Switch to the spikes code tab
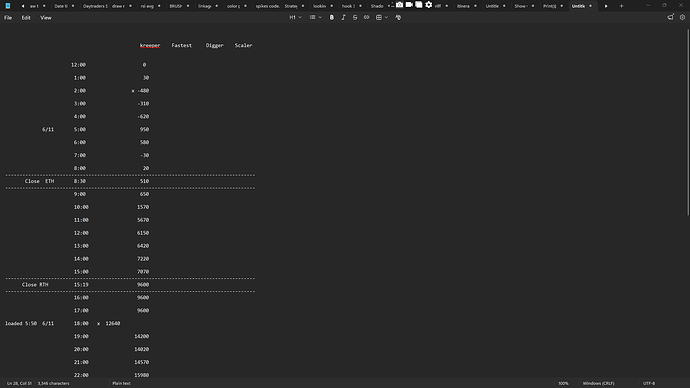The height and width of the screenshot is (388, 690). (267, 6)
